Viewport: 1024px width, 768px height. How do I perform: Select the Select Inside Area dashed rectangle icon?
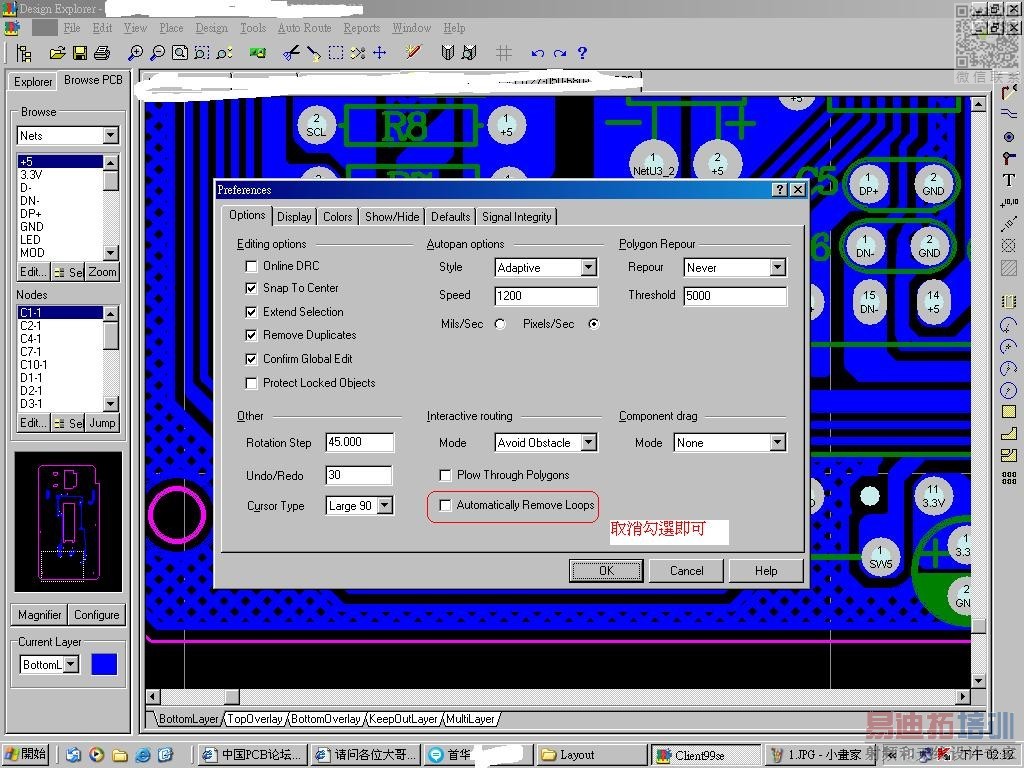336,53
